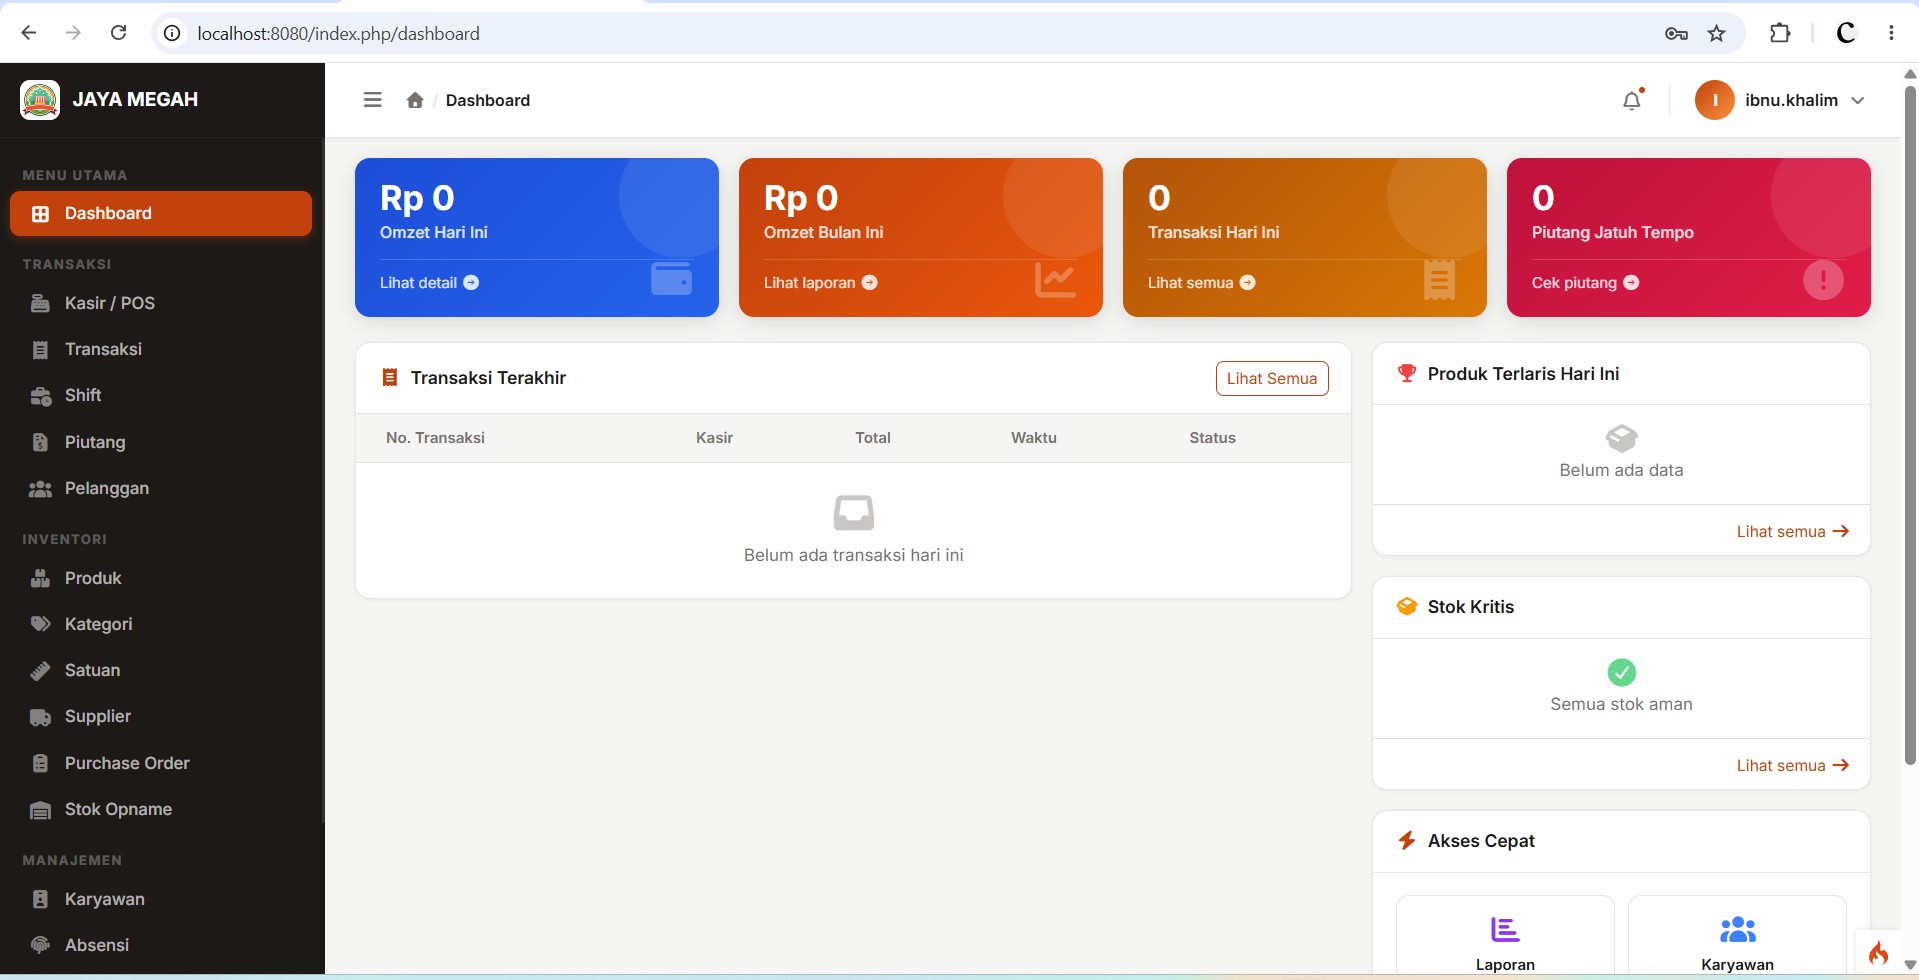
Task: Open the Laporan quick access tile
Action: pos(1505,937)
